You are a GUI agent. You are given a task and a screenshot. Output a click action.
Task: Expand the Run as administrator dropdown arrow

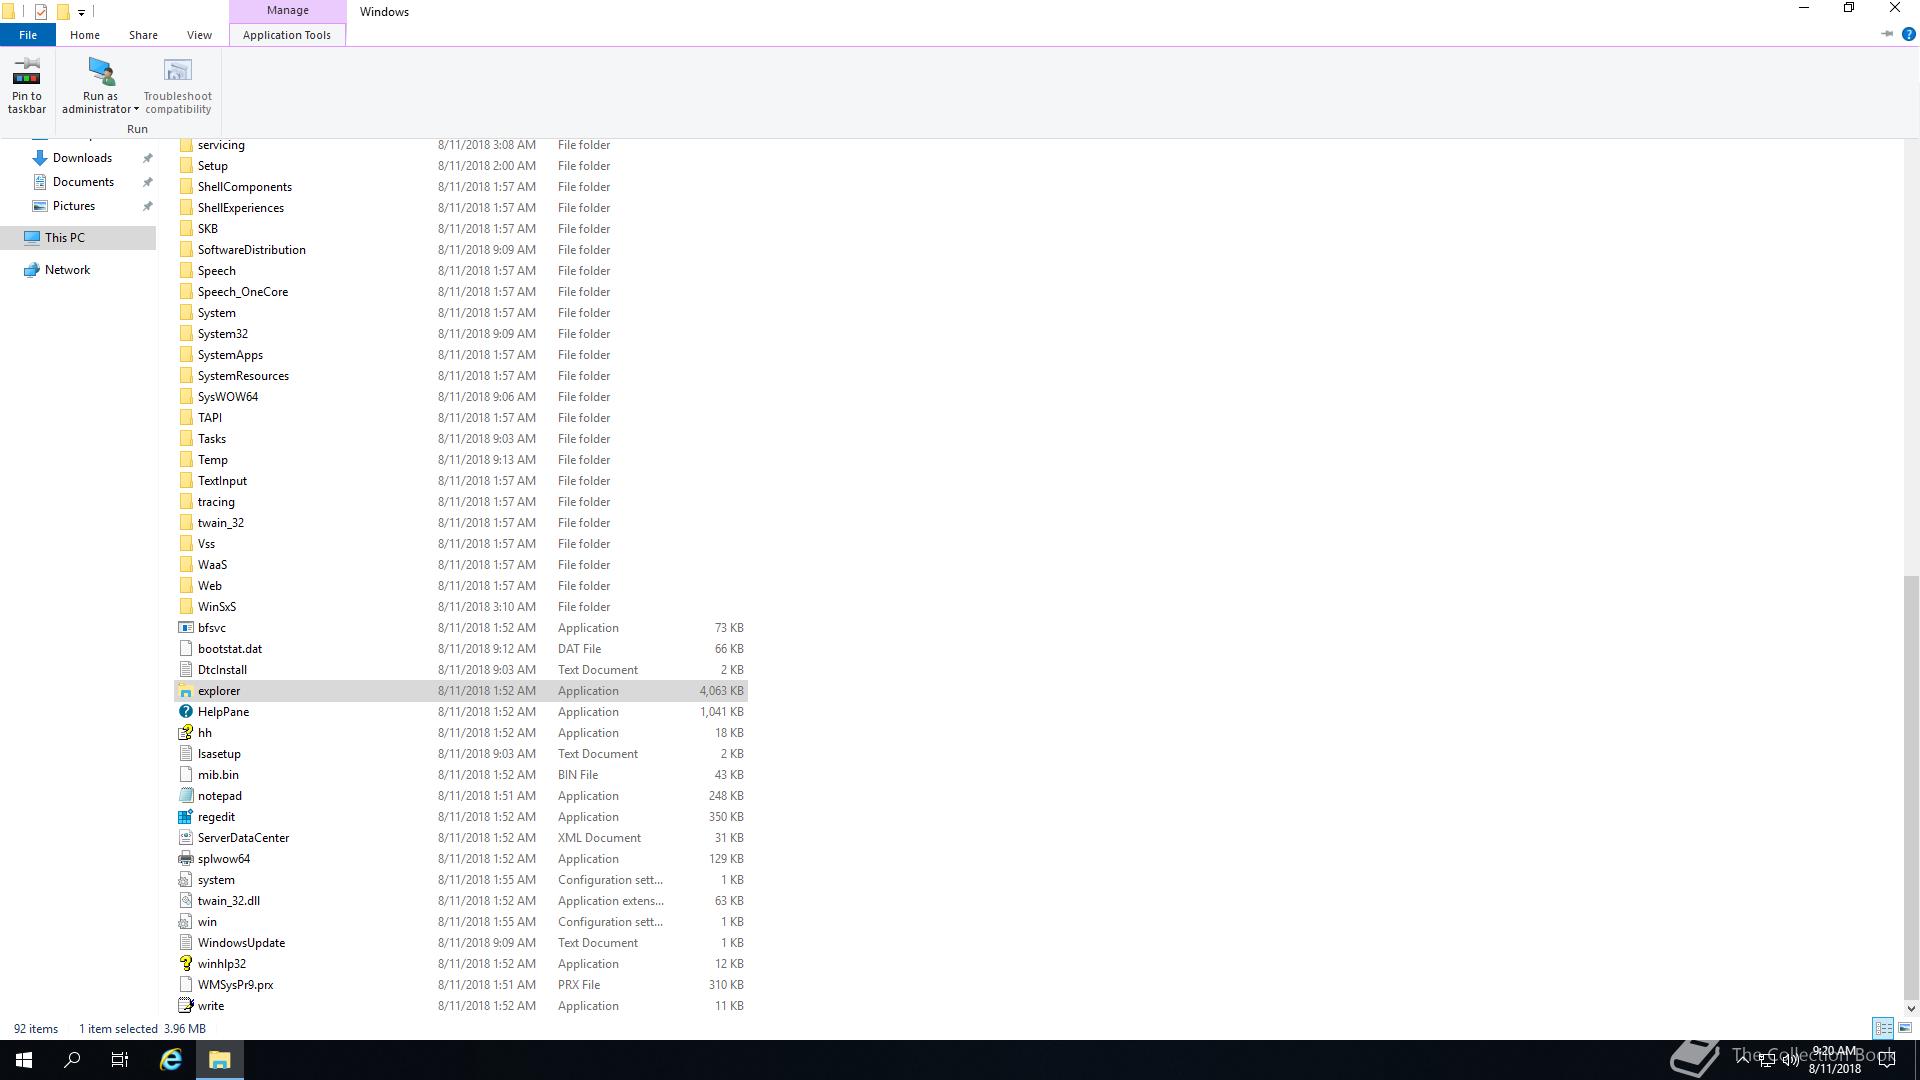136,110
